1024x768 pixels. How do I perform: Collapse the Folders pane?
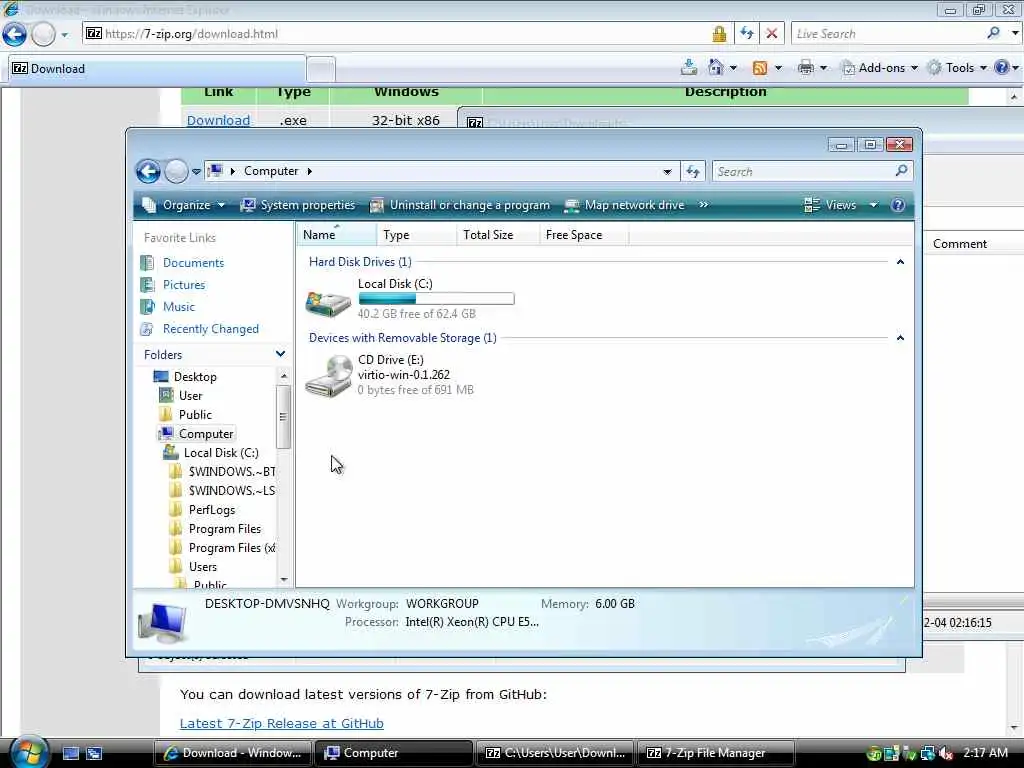(x=280, y=354)
